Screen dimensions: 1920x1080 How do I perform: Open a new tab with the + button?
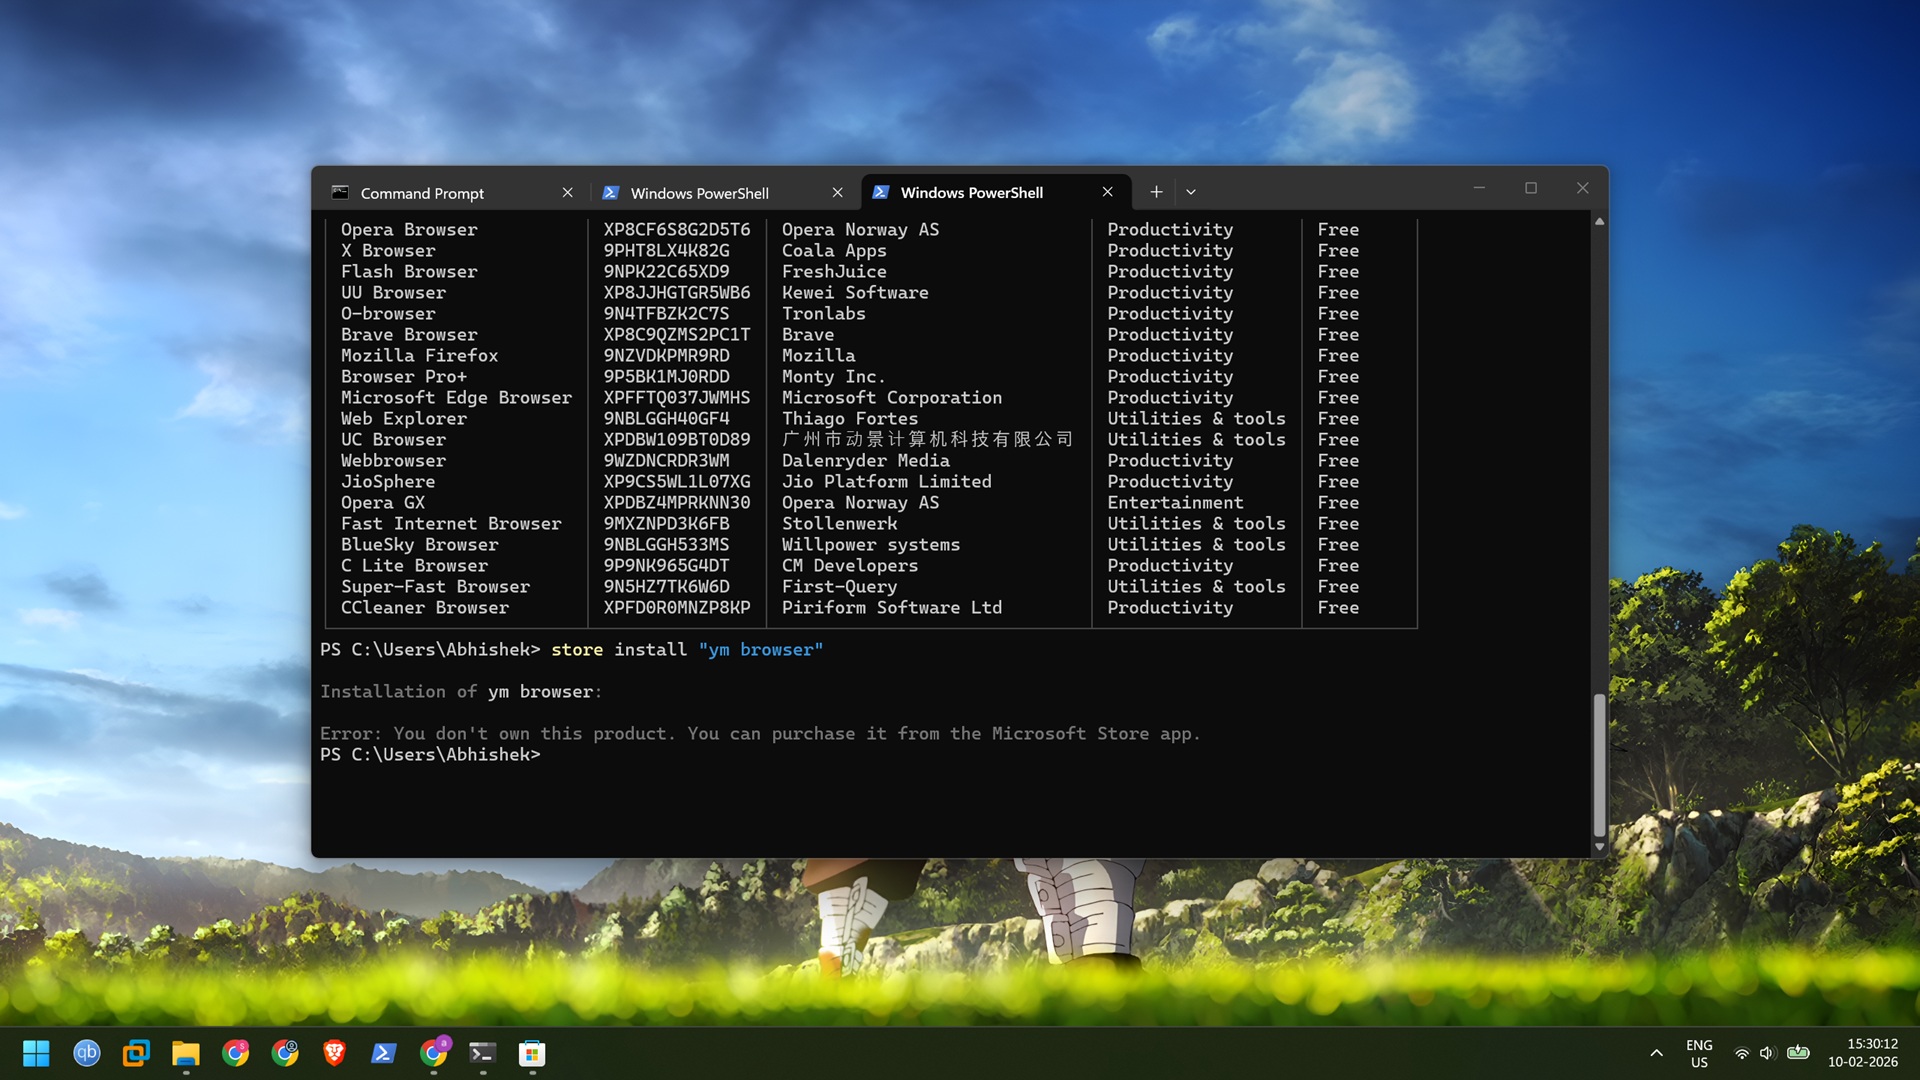pos(1156,191)
